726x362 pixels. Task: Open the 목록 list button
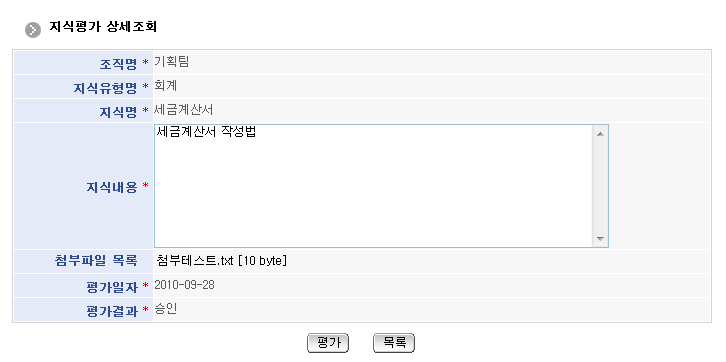pos(394,343)
